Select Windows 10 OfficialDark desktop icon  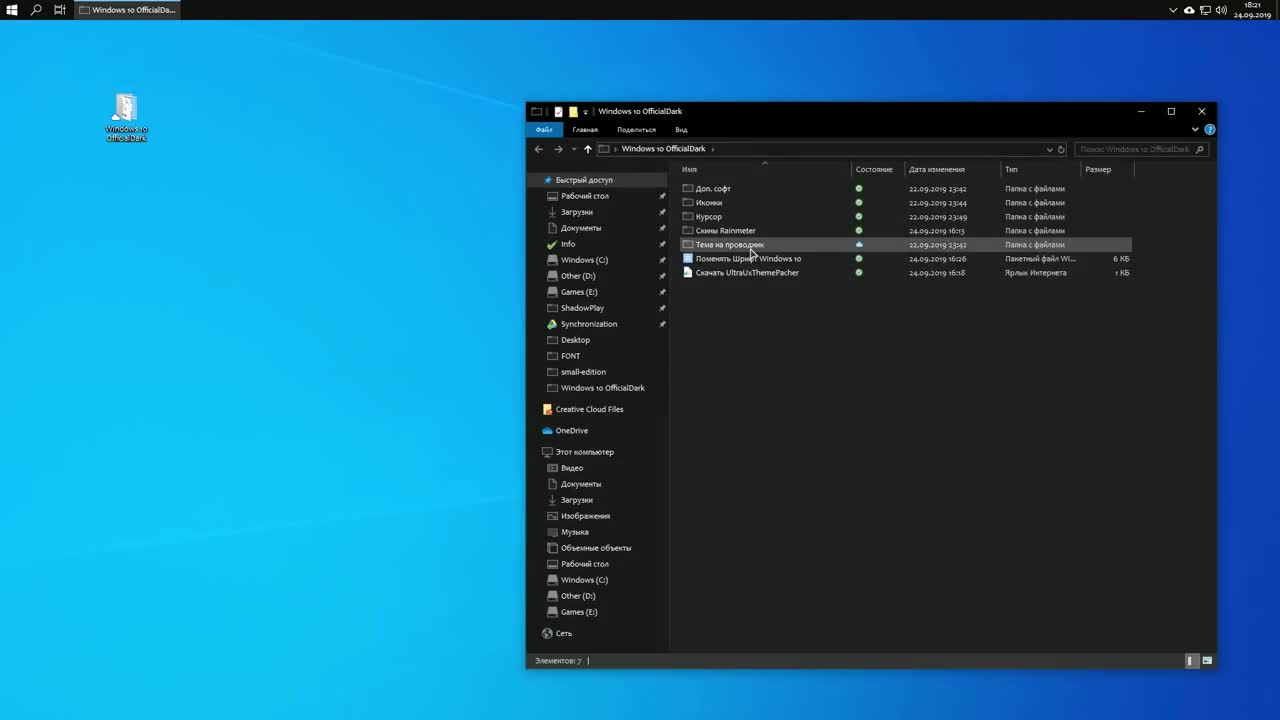click(126, 118)
